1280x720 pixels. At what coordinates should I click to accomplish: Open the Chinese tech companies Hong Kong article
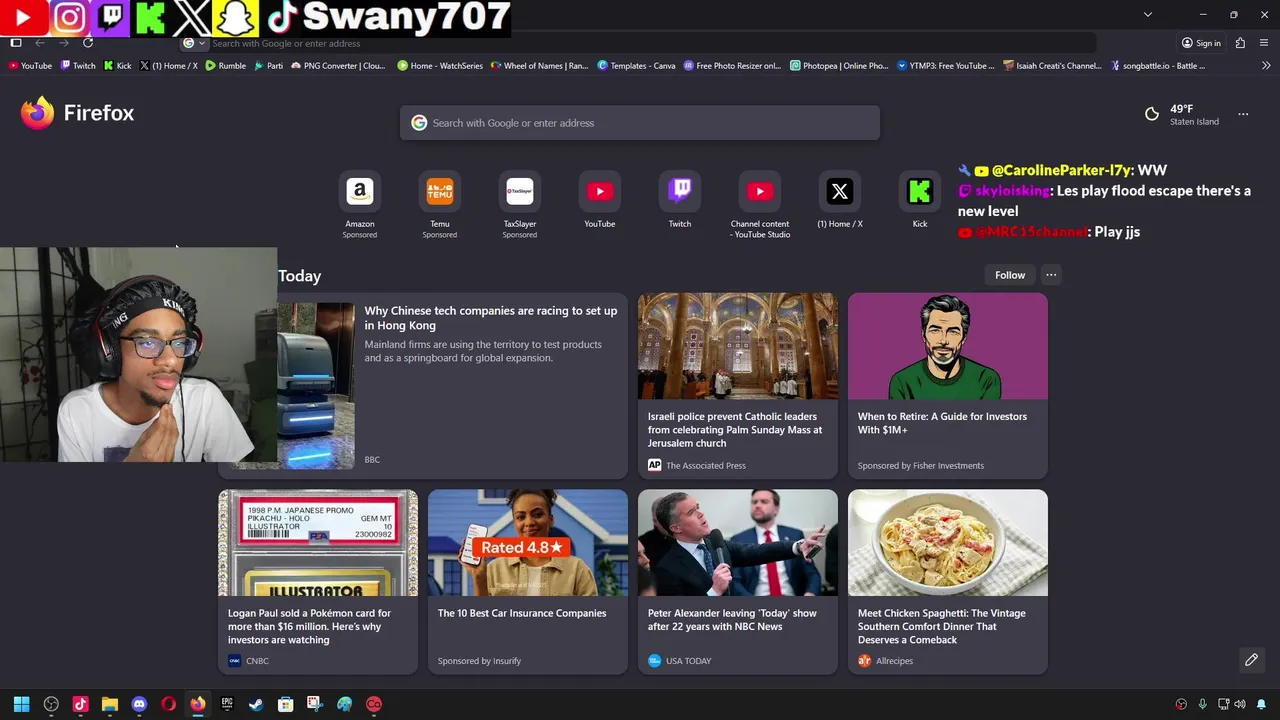point(491,318)
